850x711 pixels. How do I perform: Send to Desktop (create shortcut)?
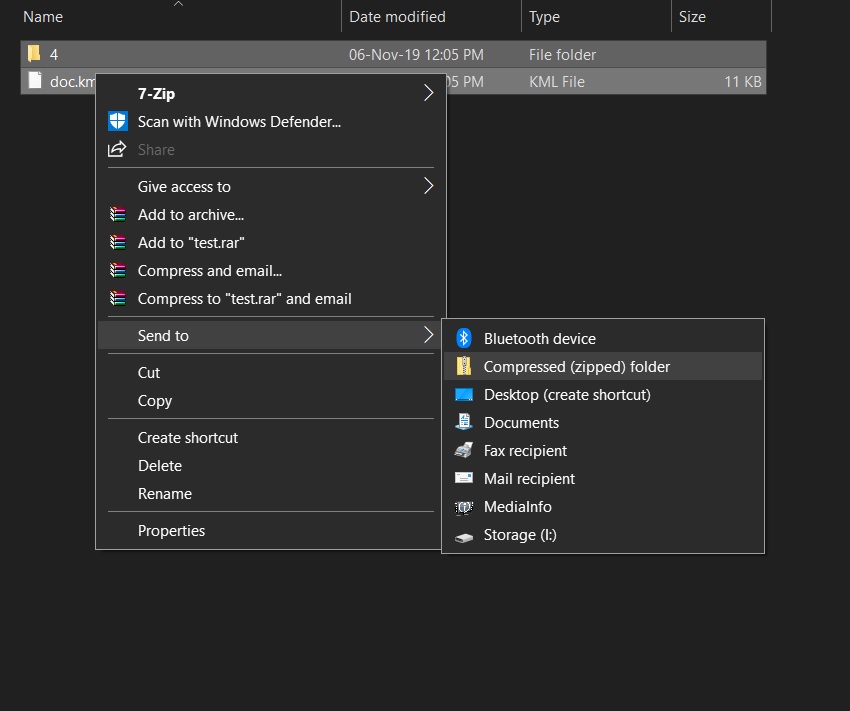[603, 395]
